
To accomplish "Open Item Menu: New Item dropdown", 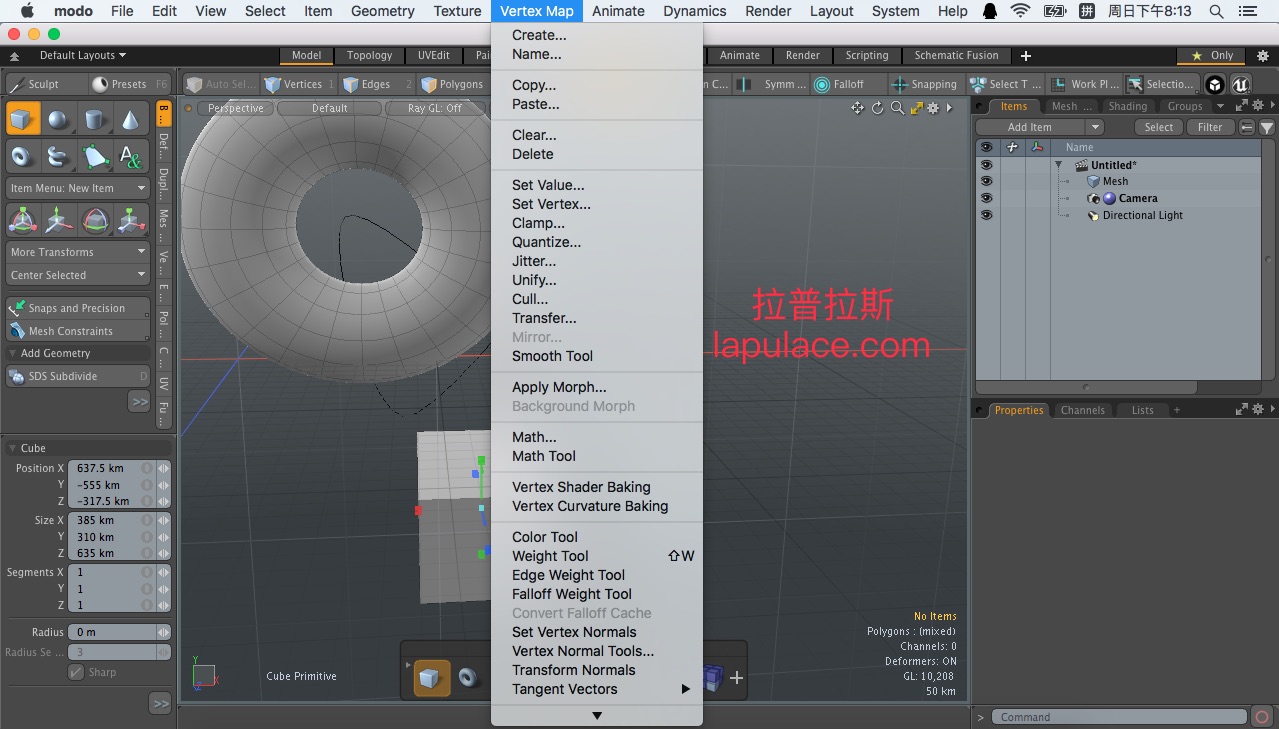I will 78,188.
